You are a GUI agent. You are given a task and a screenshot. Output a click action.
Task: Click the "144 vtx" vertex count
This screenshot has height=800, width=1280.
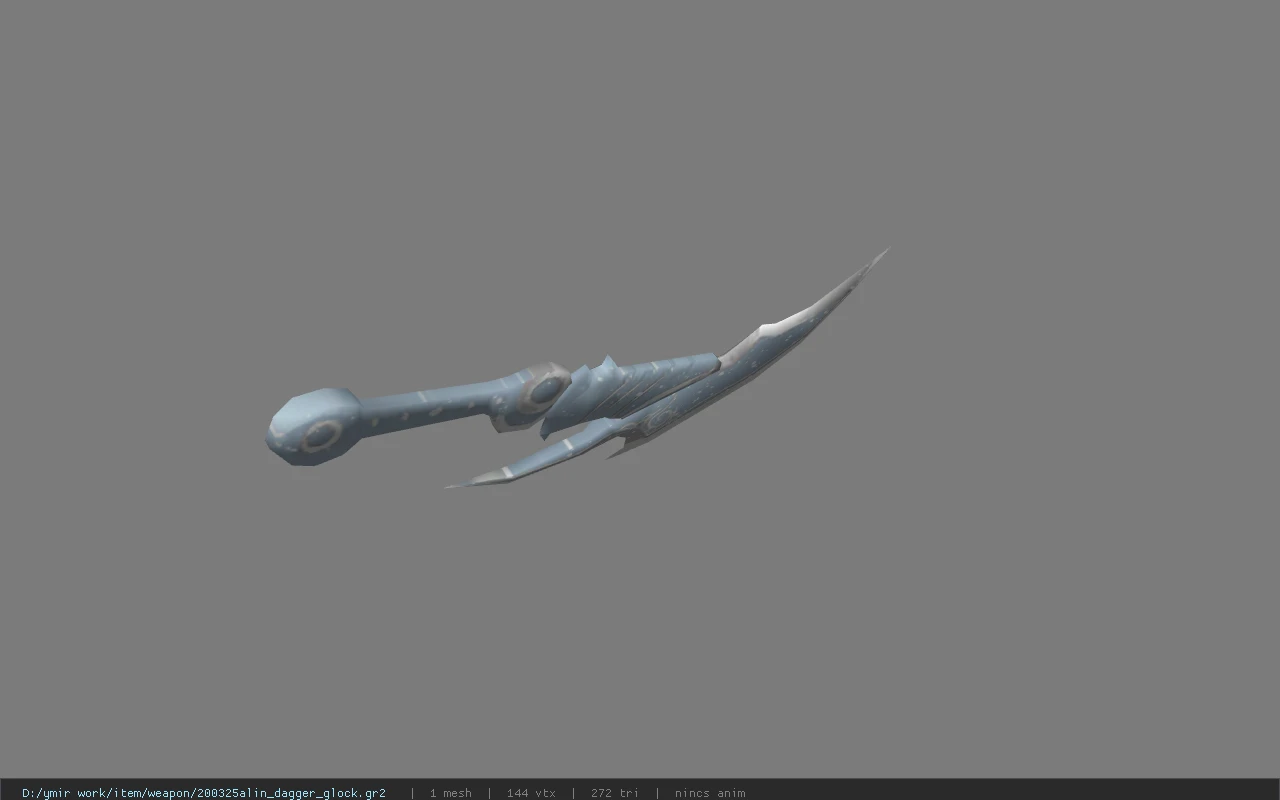pos(531,793)
